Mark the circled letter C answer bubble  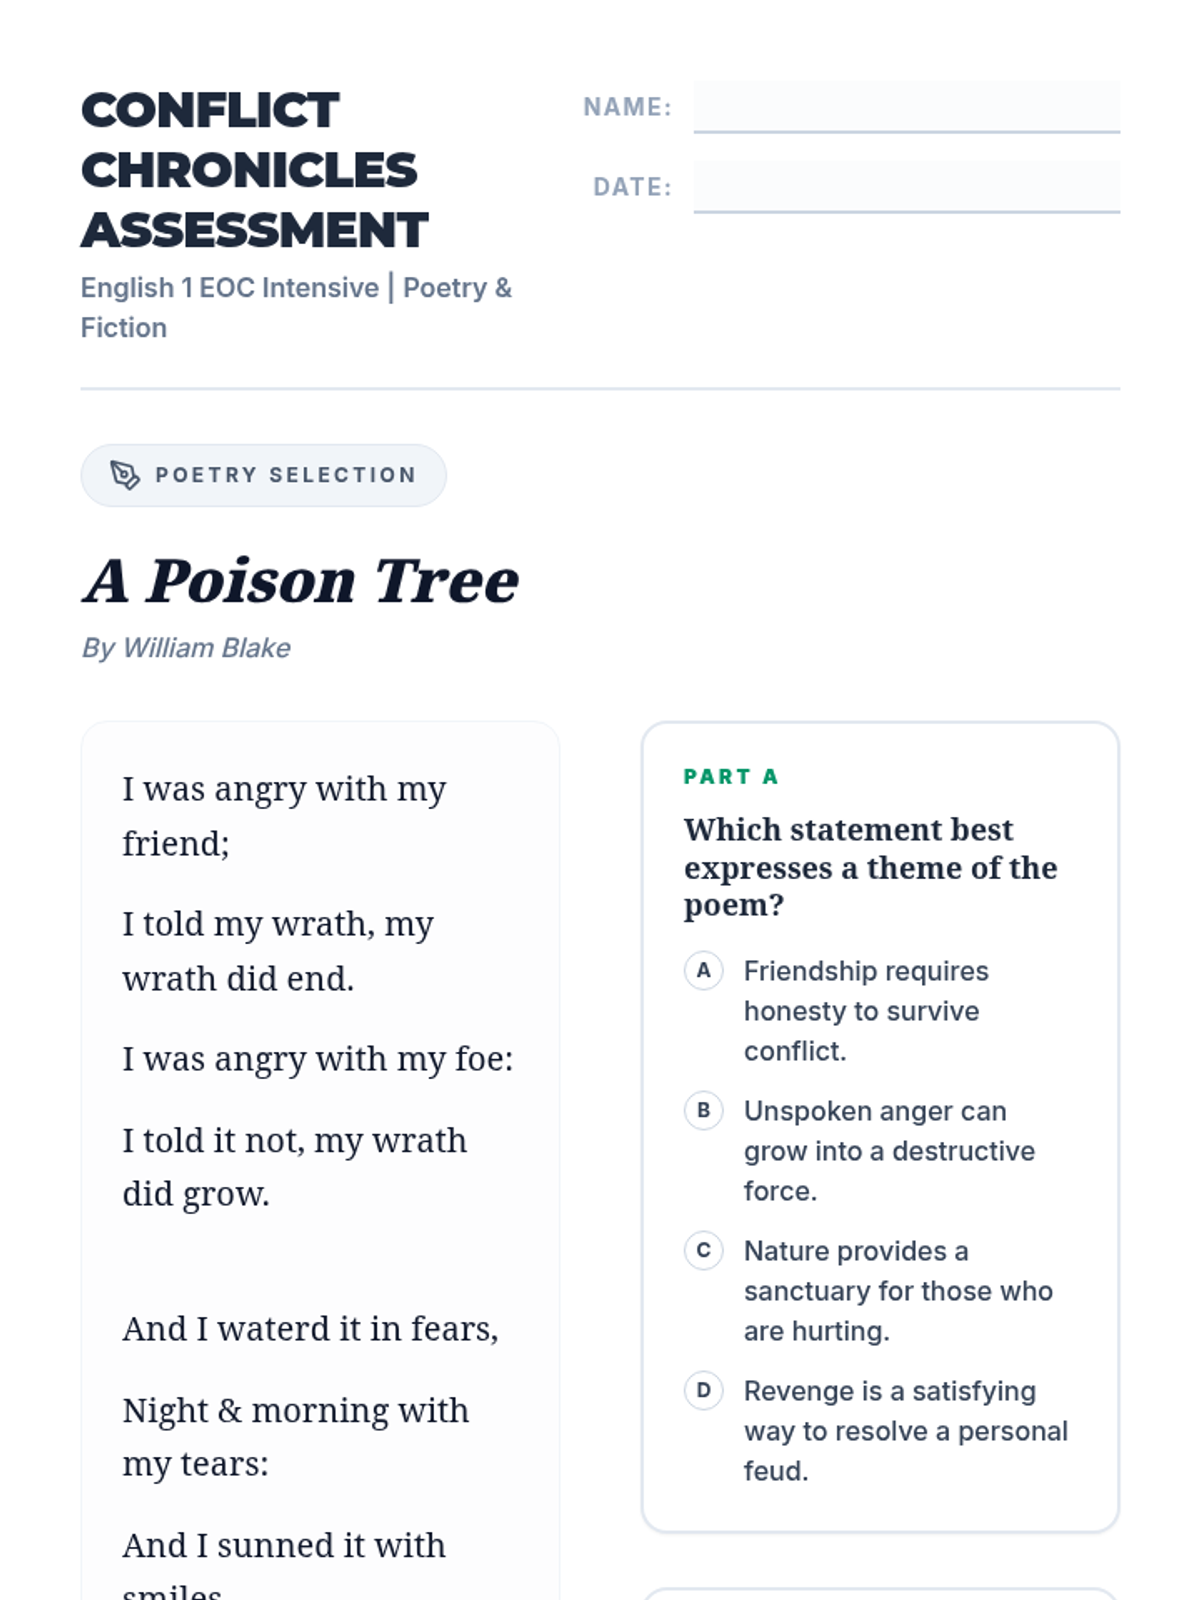(704, 1251)
